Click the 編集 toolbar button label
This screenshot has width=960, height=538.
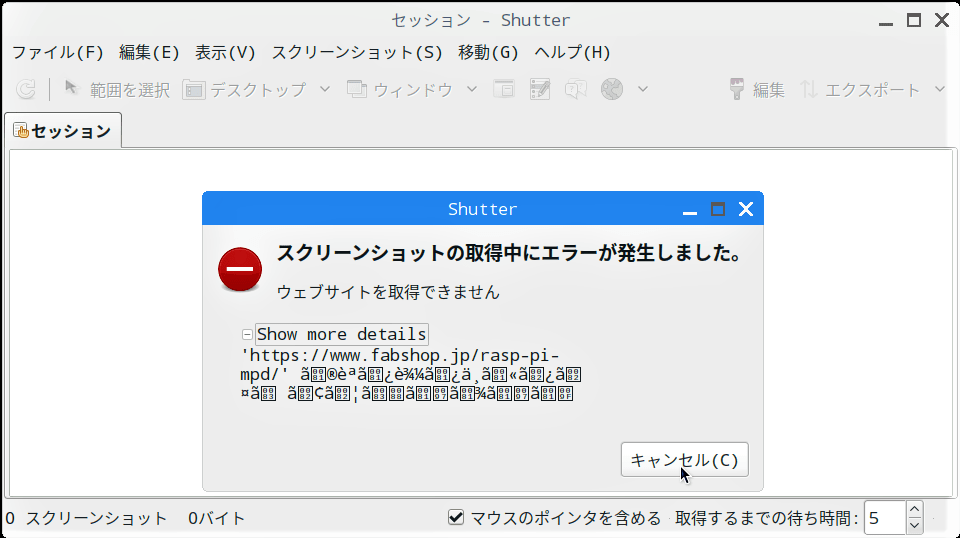point(768,91)
